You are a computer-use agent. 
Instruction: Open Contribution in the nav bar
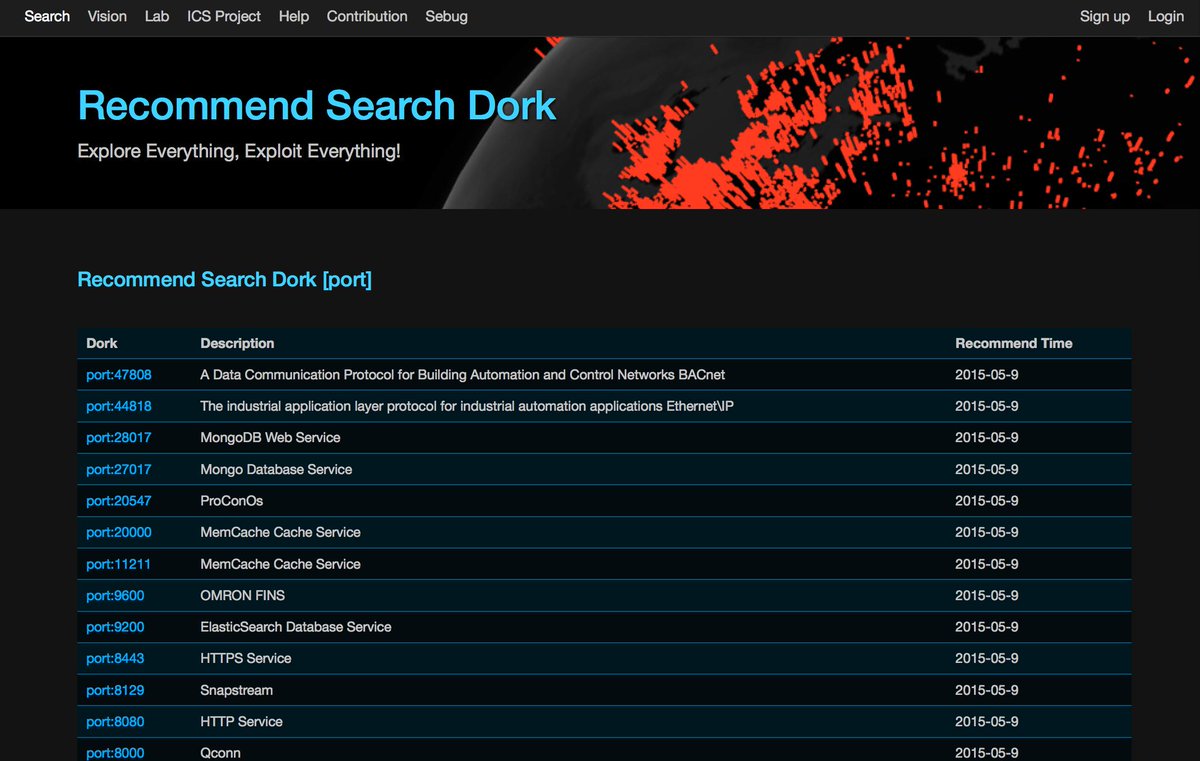coord(367,16)
